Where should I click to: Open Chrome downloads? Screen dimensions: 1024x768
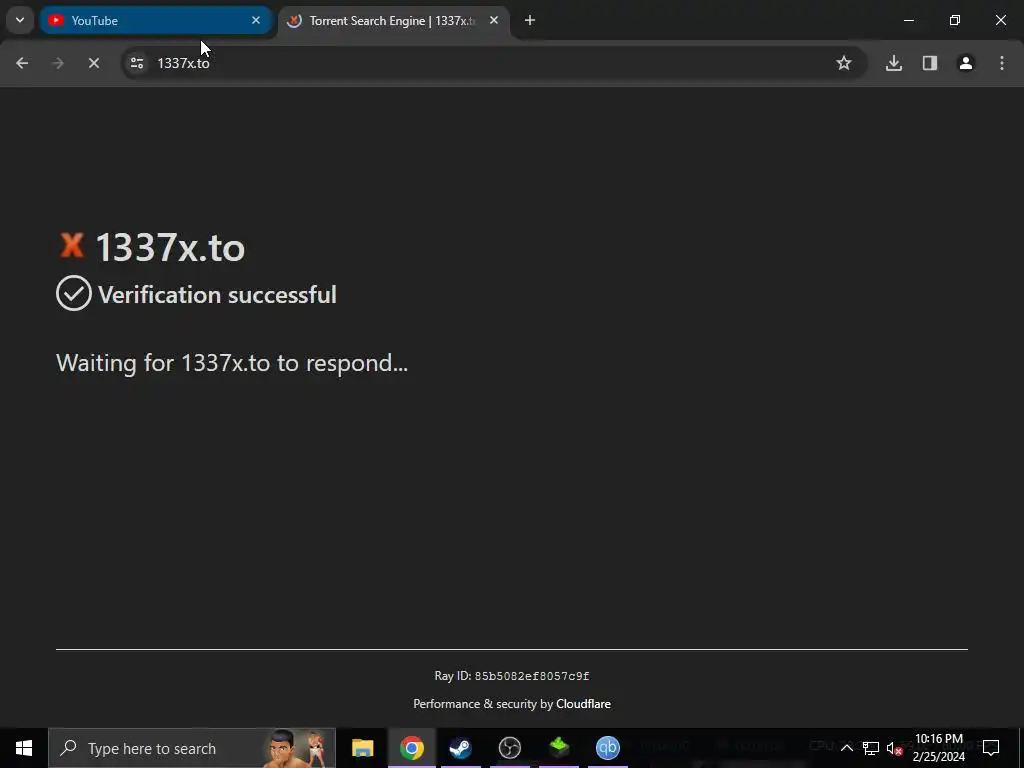click(894, 63)
